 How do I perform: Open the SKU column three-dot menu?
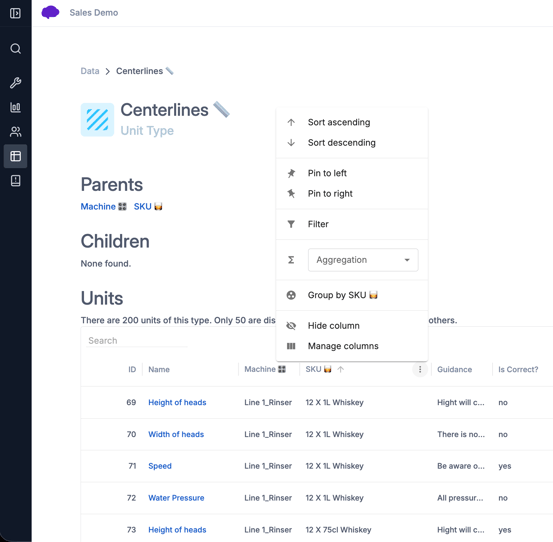(x=420, y=369)
